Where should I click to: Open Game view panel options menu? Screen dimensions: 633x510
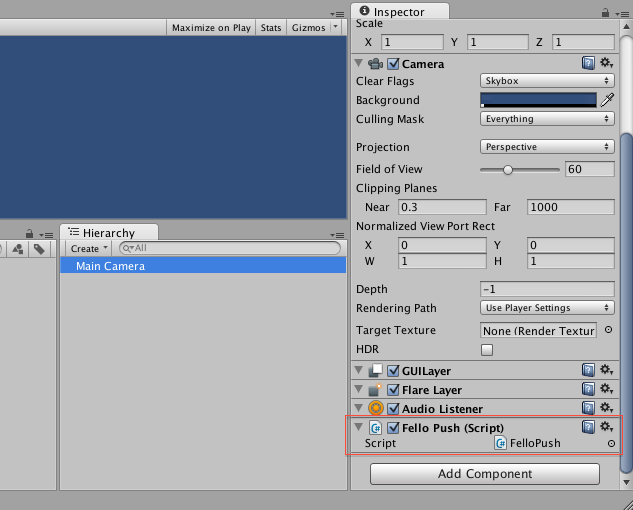pos(337,14)
